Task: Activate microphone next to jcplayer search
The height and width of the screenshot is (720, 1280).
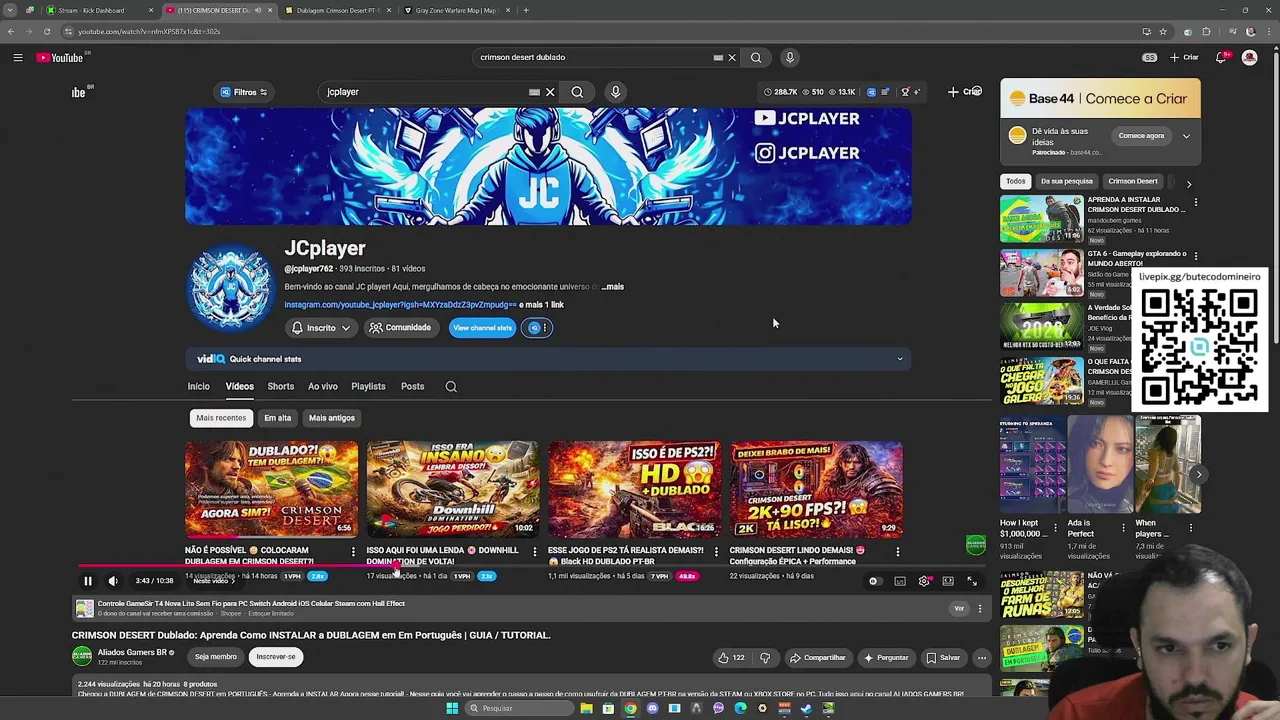Action: [615, 92]
